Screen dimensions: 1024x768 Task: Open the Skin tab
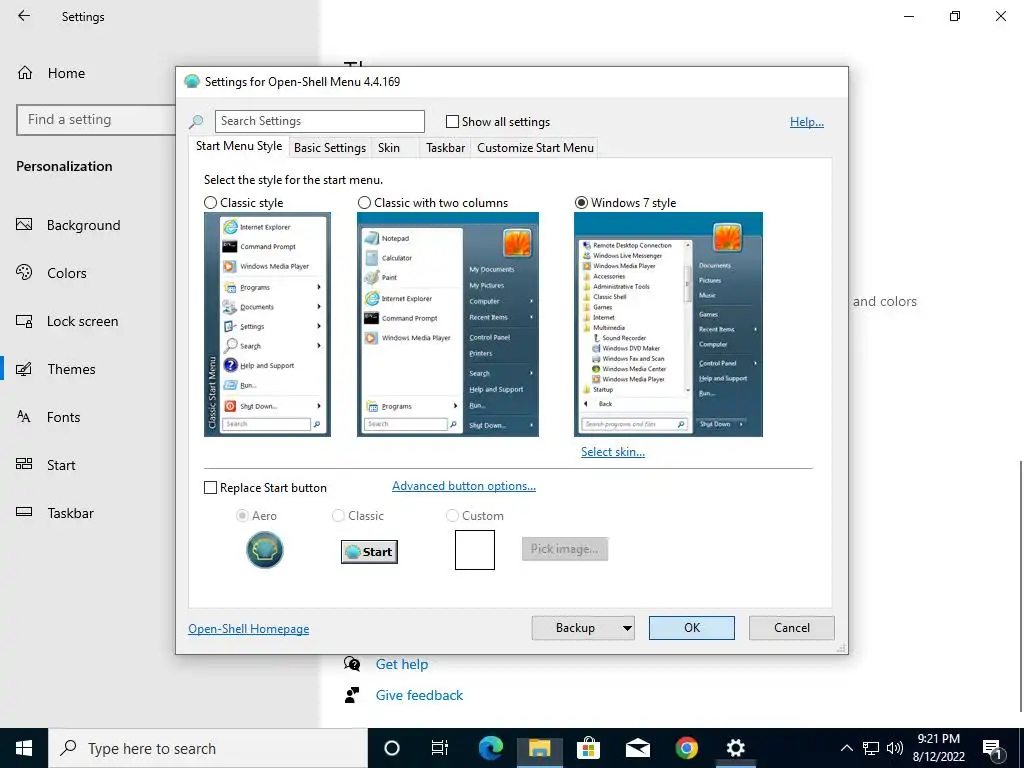point(389,148)
